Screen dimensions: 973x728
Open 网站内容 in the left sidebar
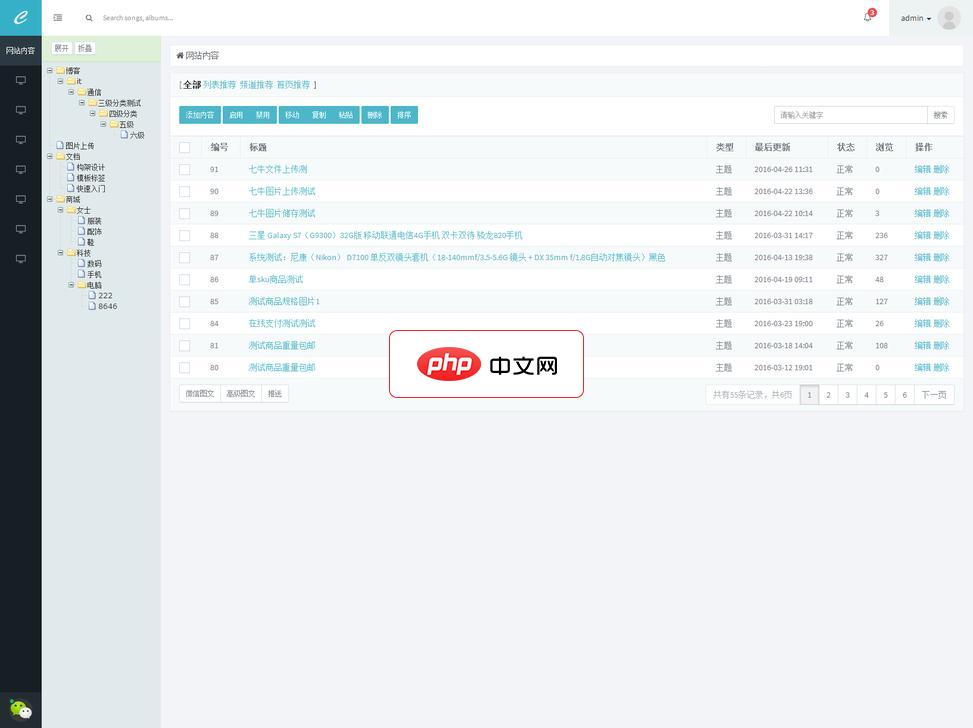click(x=20, y=50)
